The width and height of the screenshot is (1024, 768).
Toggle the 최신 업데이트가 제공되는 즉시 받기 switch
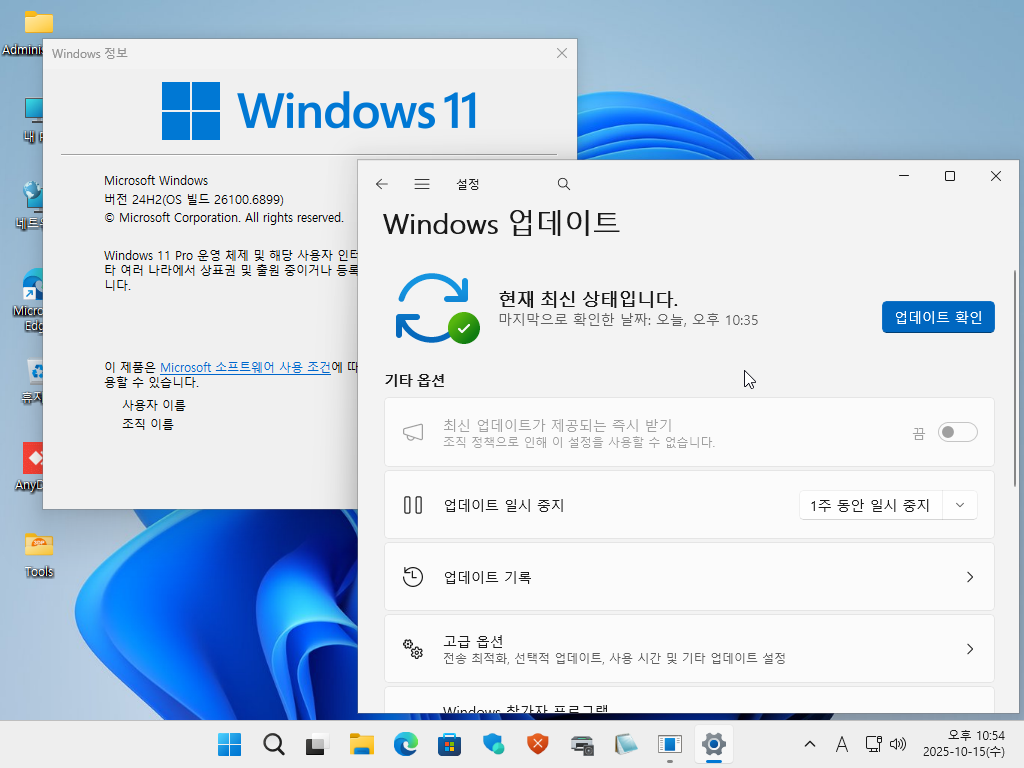coord(957,432)
